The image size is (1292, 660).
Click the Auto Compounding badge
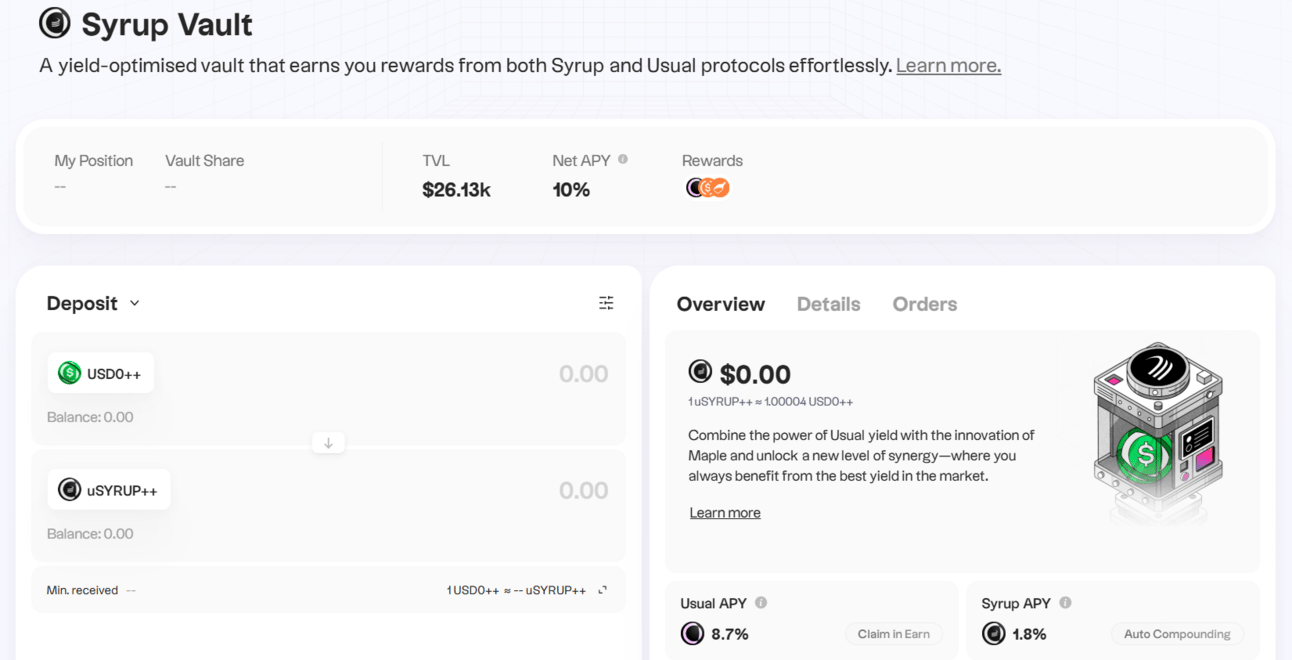tap(1177, 634)
